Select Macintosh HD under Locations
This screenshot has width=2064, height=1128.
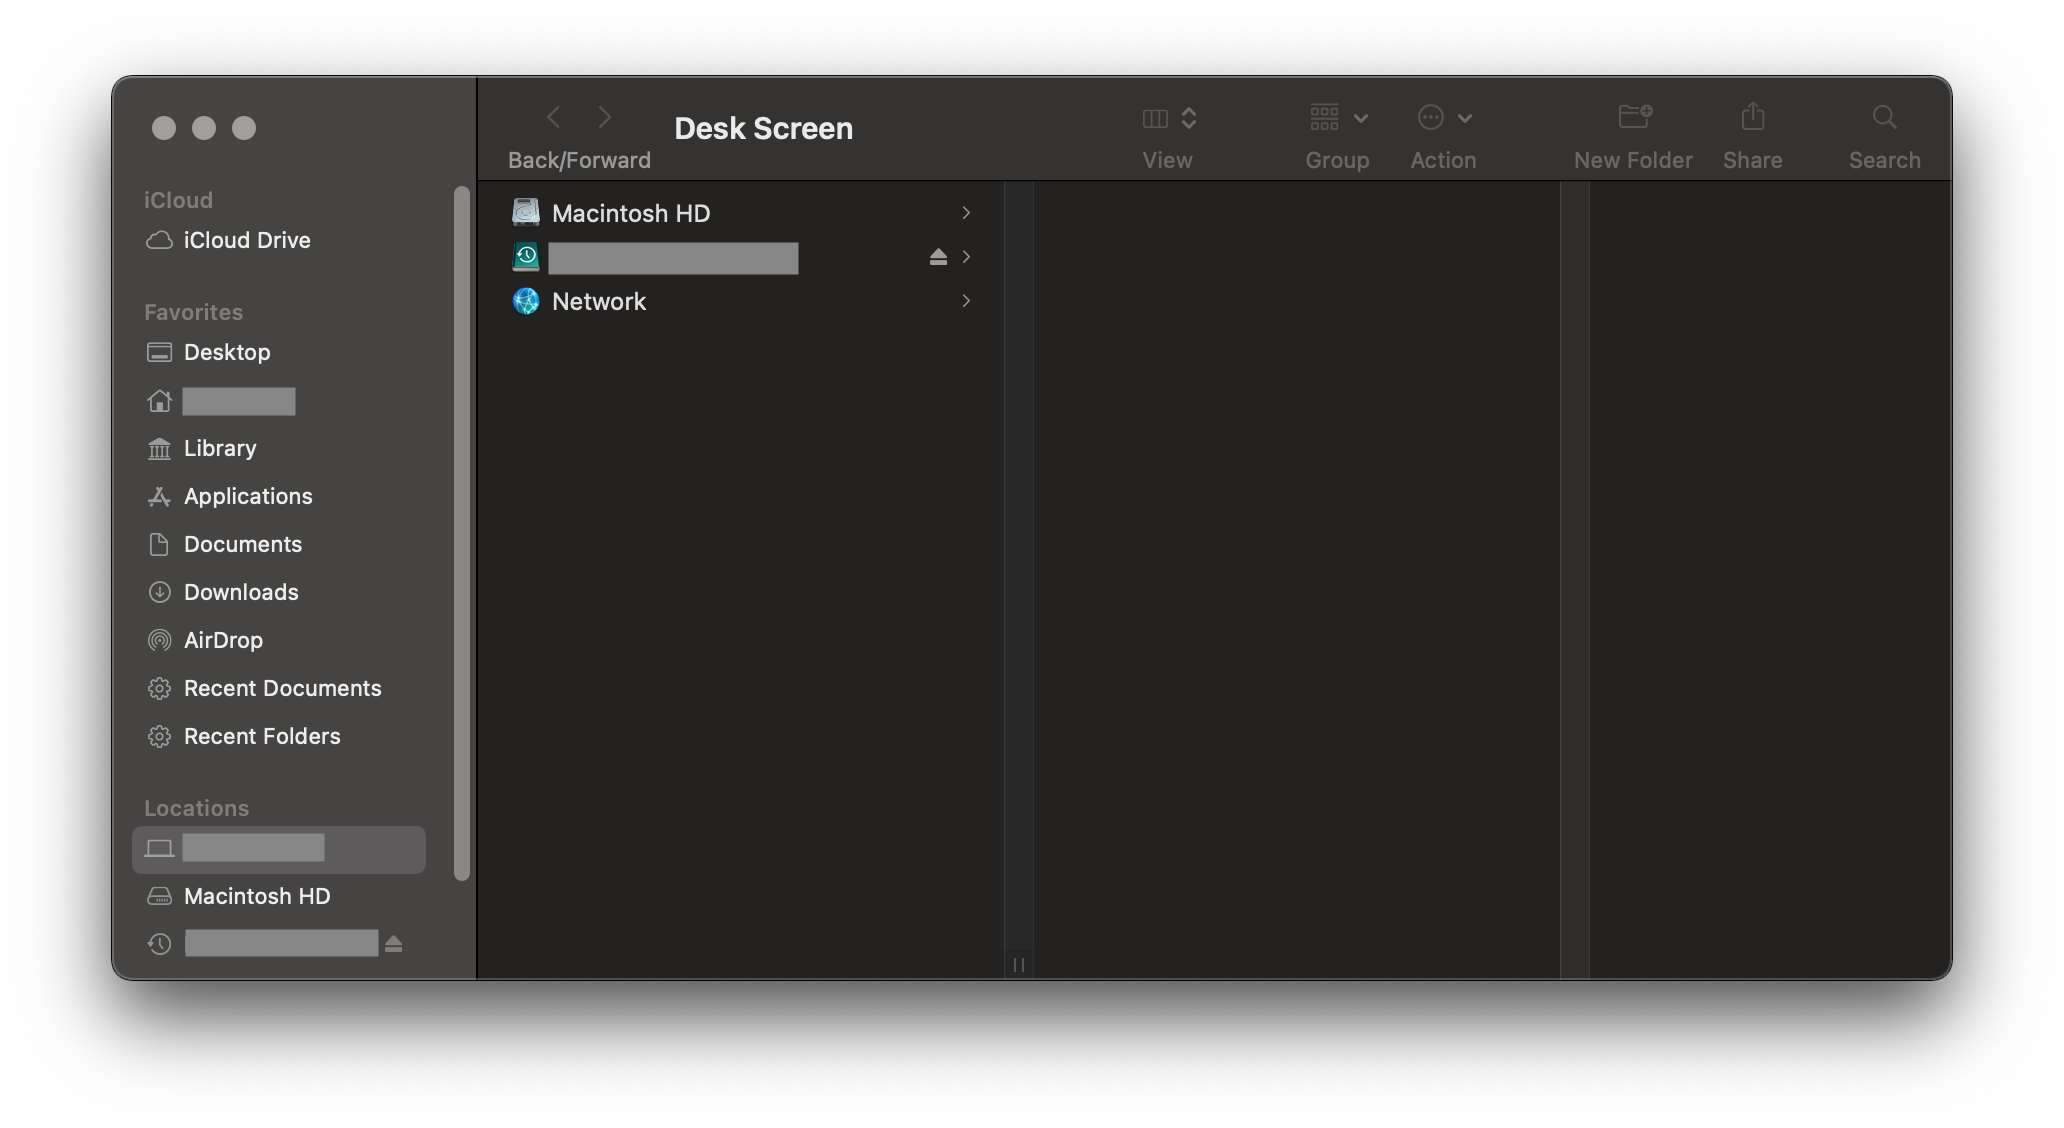pos(257,896)
